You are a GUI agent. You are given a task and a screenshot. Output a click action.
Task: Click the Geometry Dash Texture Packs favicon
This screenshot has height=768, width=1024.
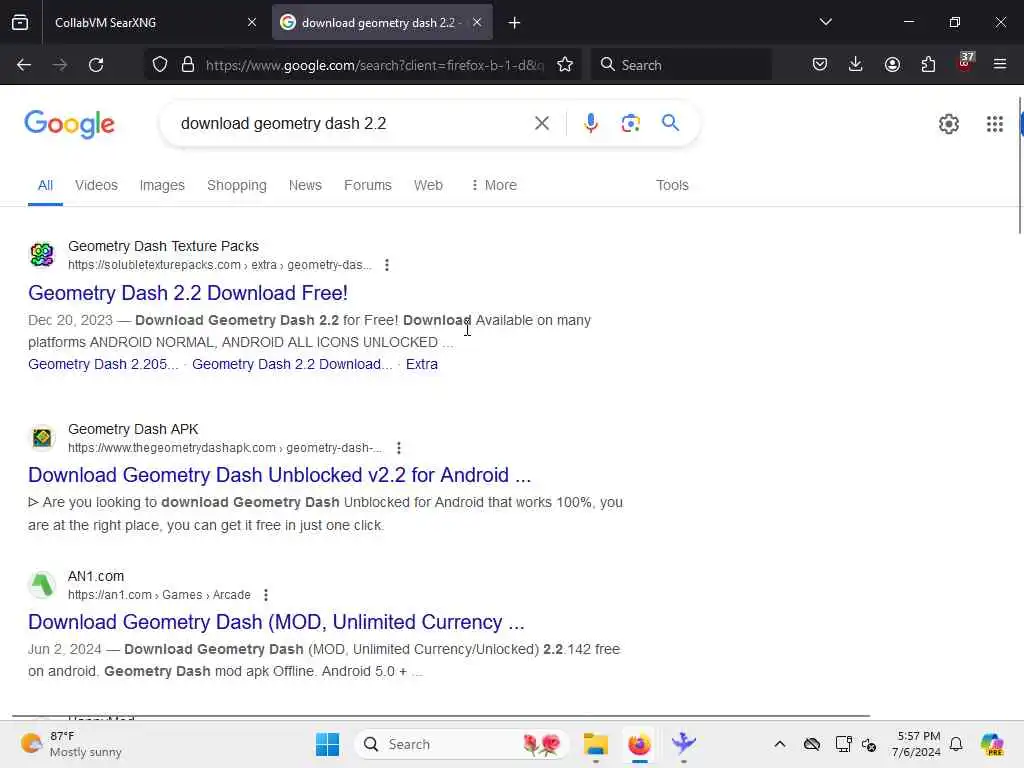[x=42, y=255]
